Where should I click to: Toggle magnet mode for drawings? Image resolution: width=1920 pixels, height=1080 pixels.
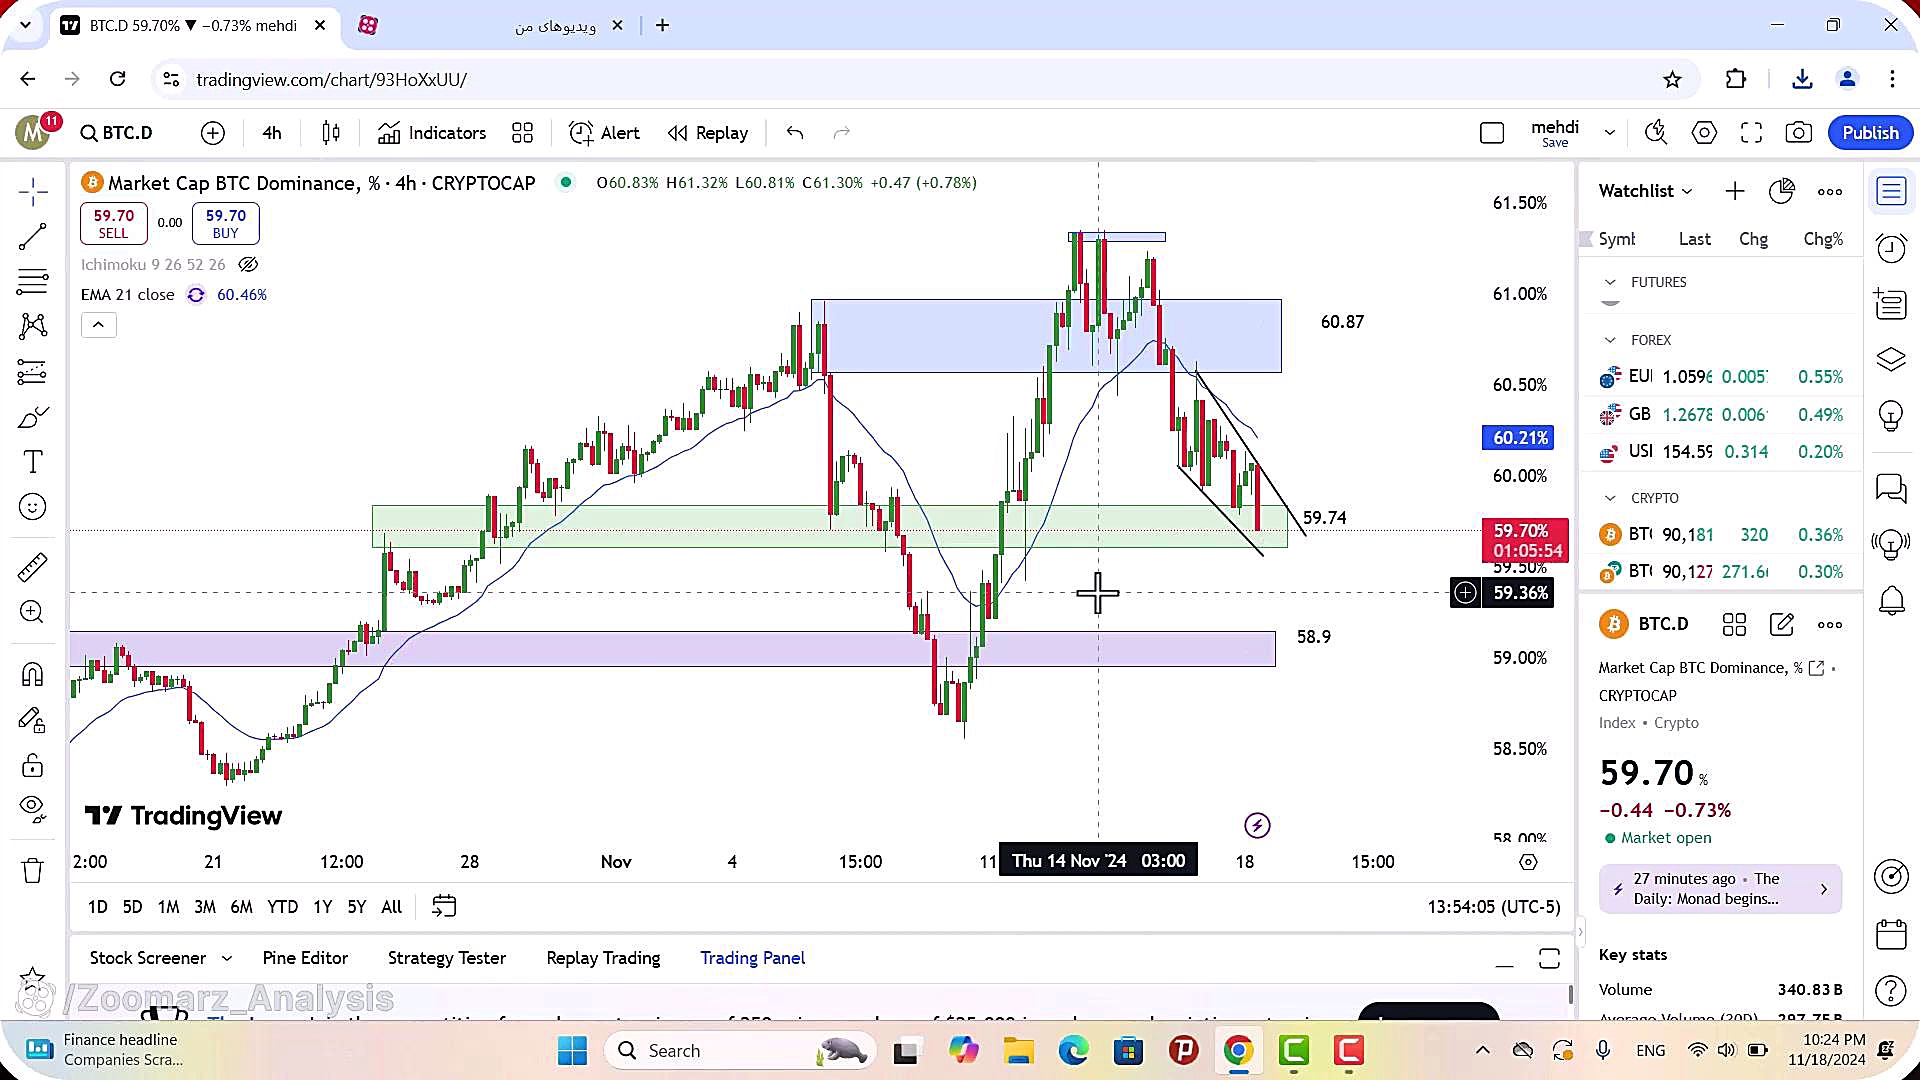pyautogui.click(x=33, y=675)
